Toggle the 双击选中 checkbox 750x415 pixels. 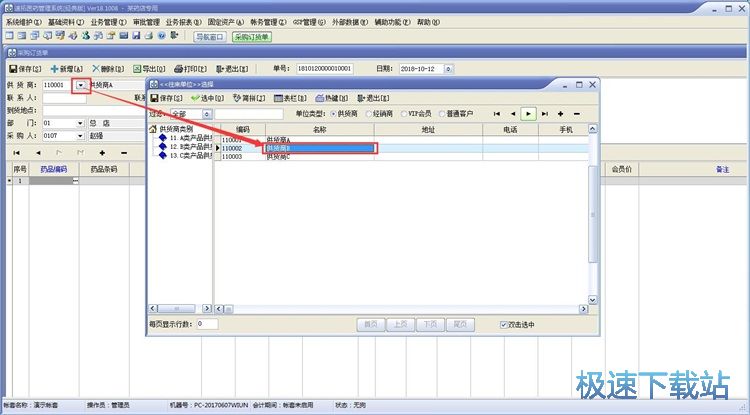503,325
